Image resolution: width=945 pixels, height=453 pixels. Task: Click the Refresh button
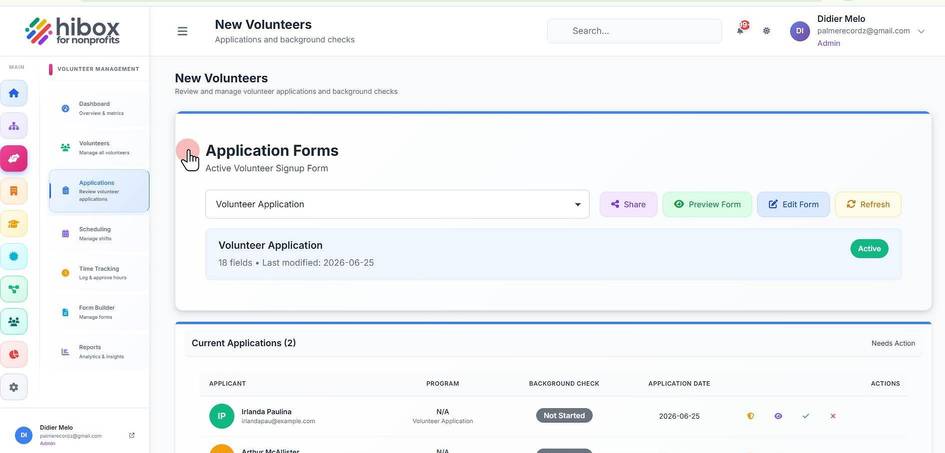click(x=868, y=204)
